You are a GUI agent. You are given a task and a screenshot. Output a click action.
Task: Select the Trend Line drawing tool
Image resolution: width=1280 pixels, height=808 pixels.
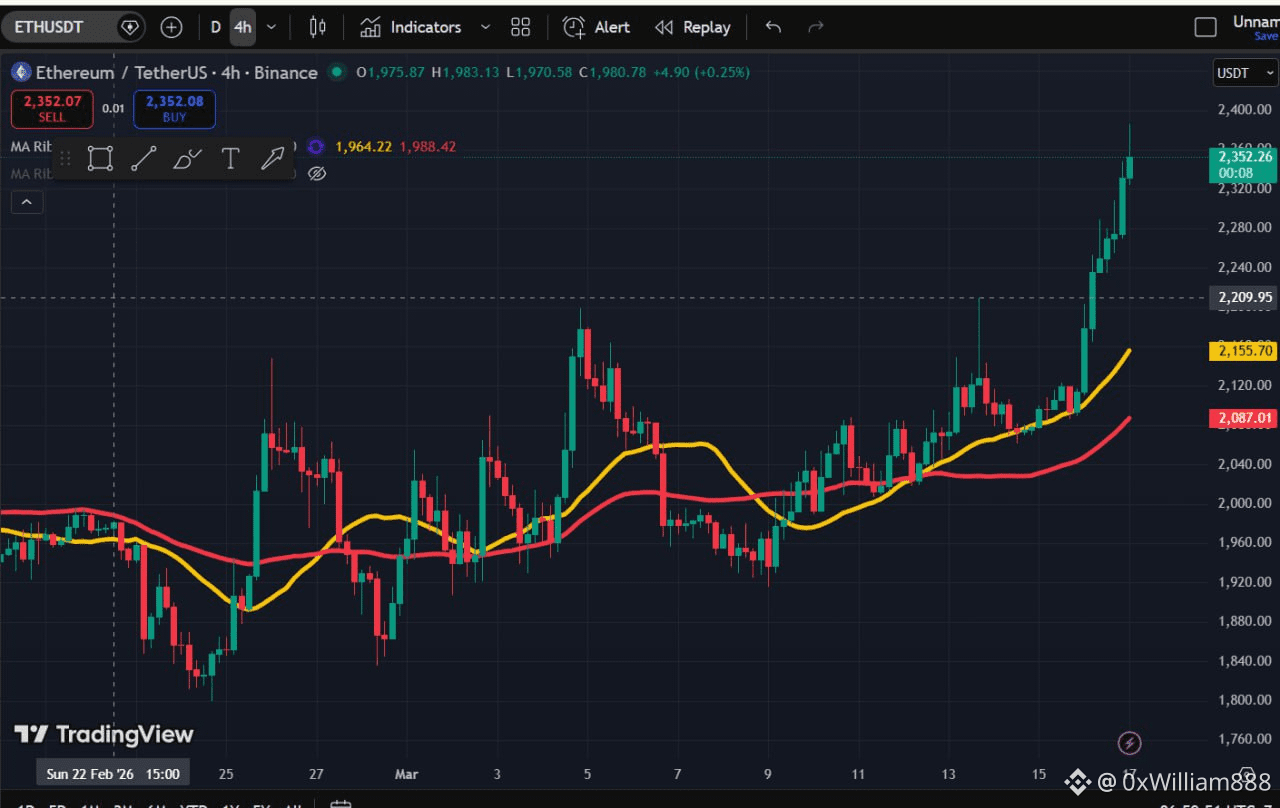point(143,159)
